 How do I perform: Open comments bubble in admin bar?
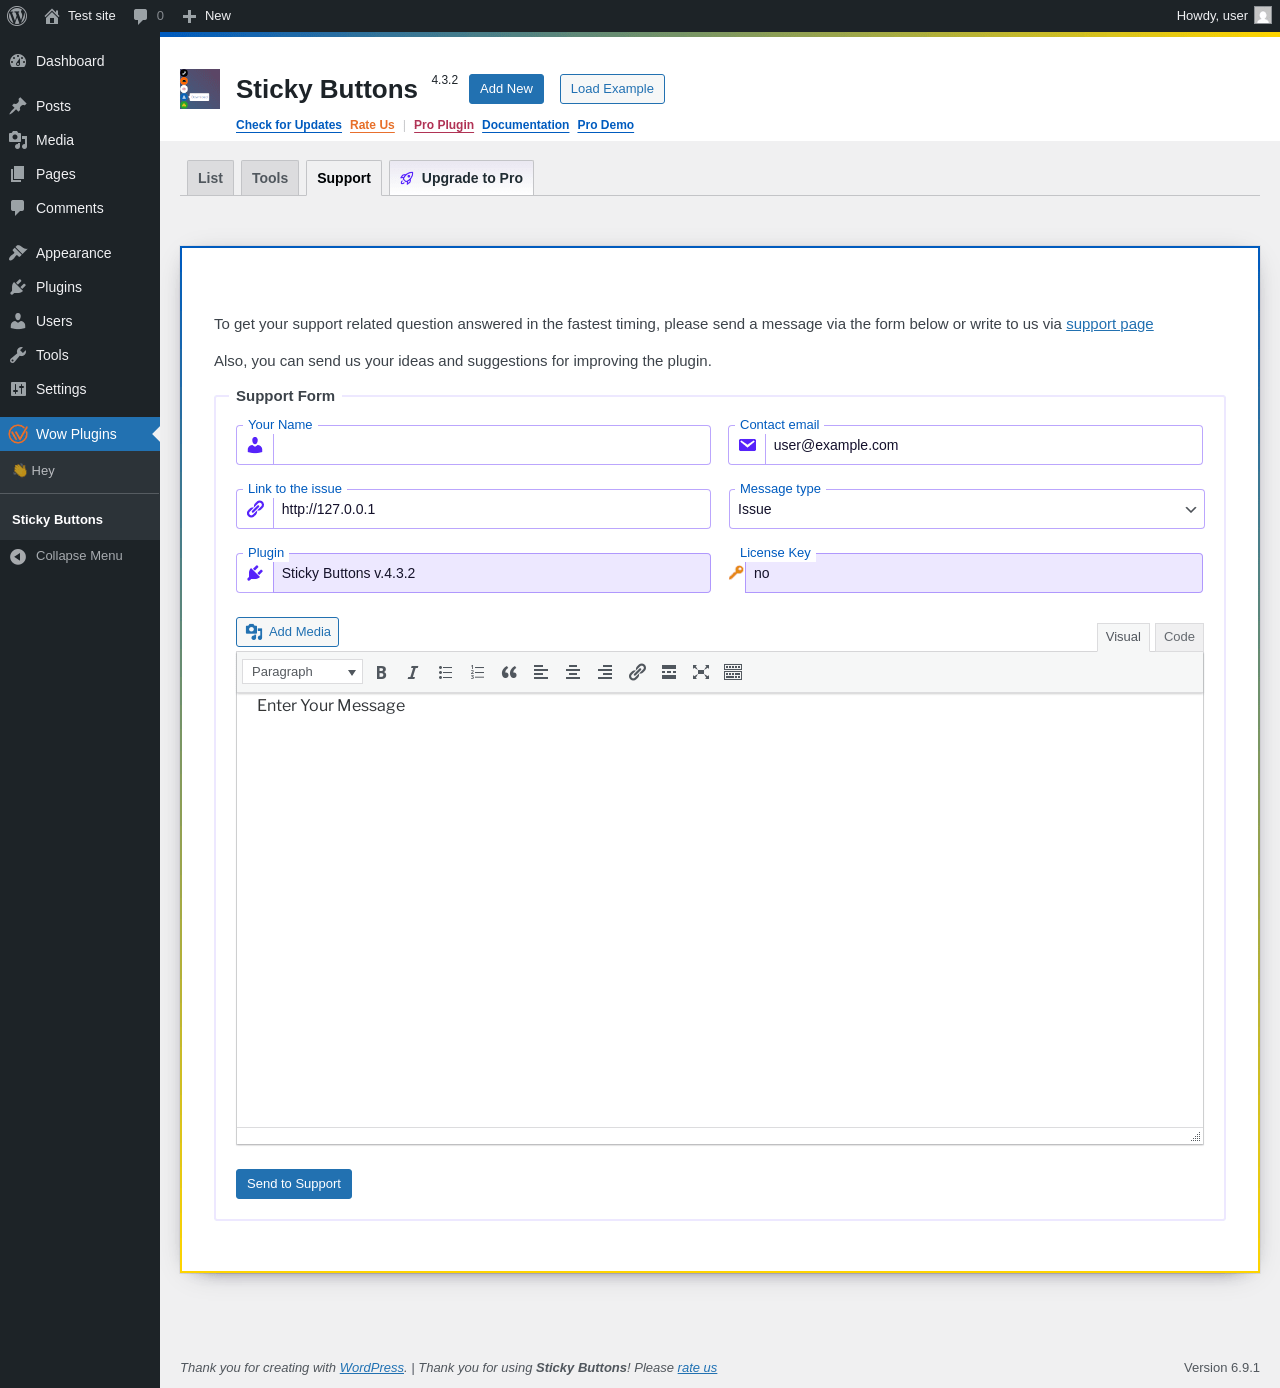point(148,16)
